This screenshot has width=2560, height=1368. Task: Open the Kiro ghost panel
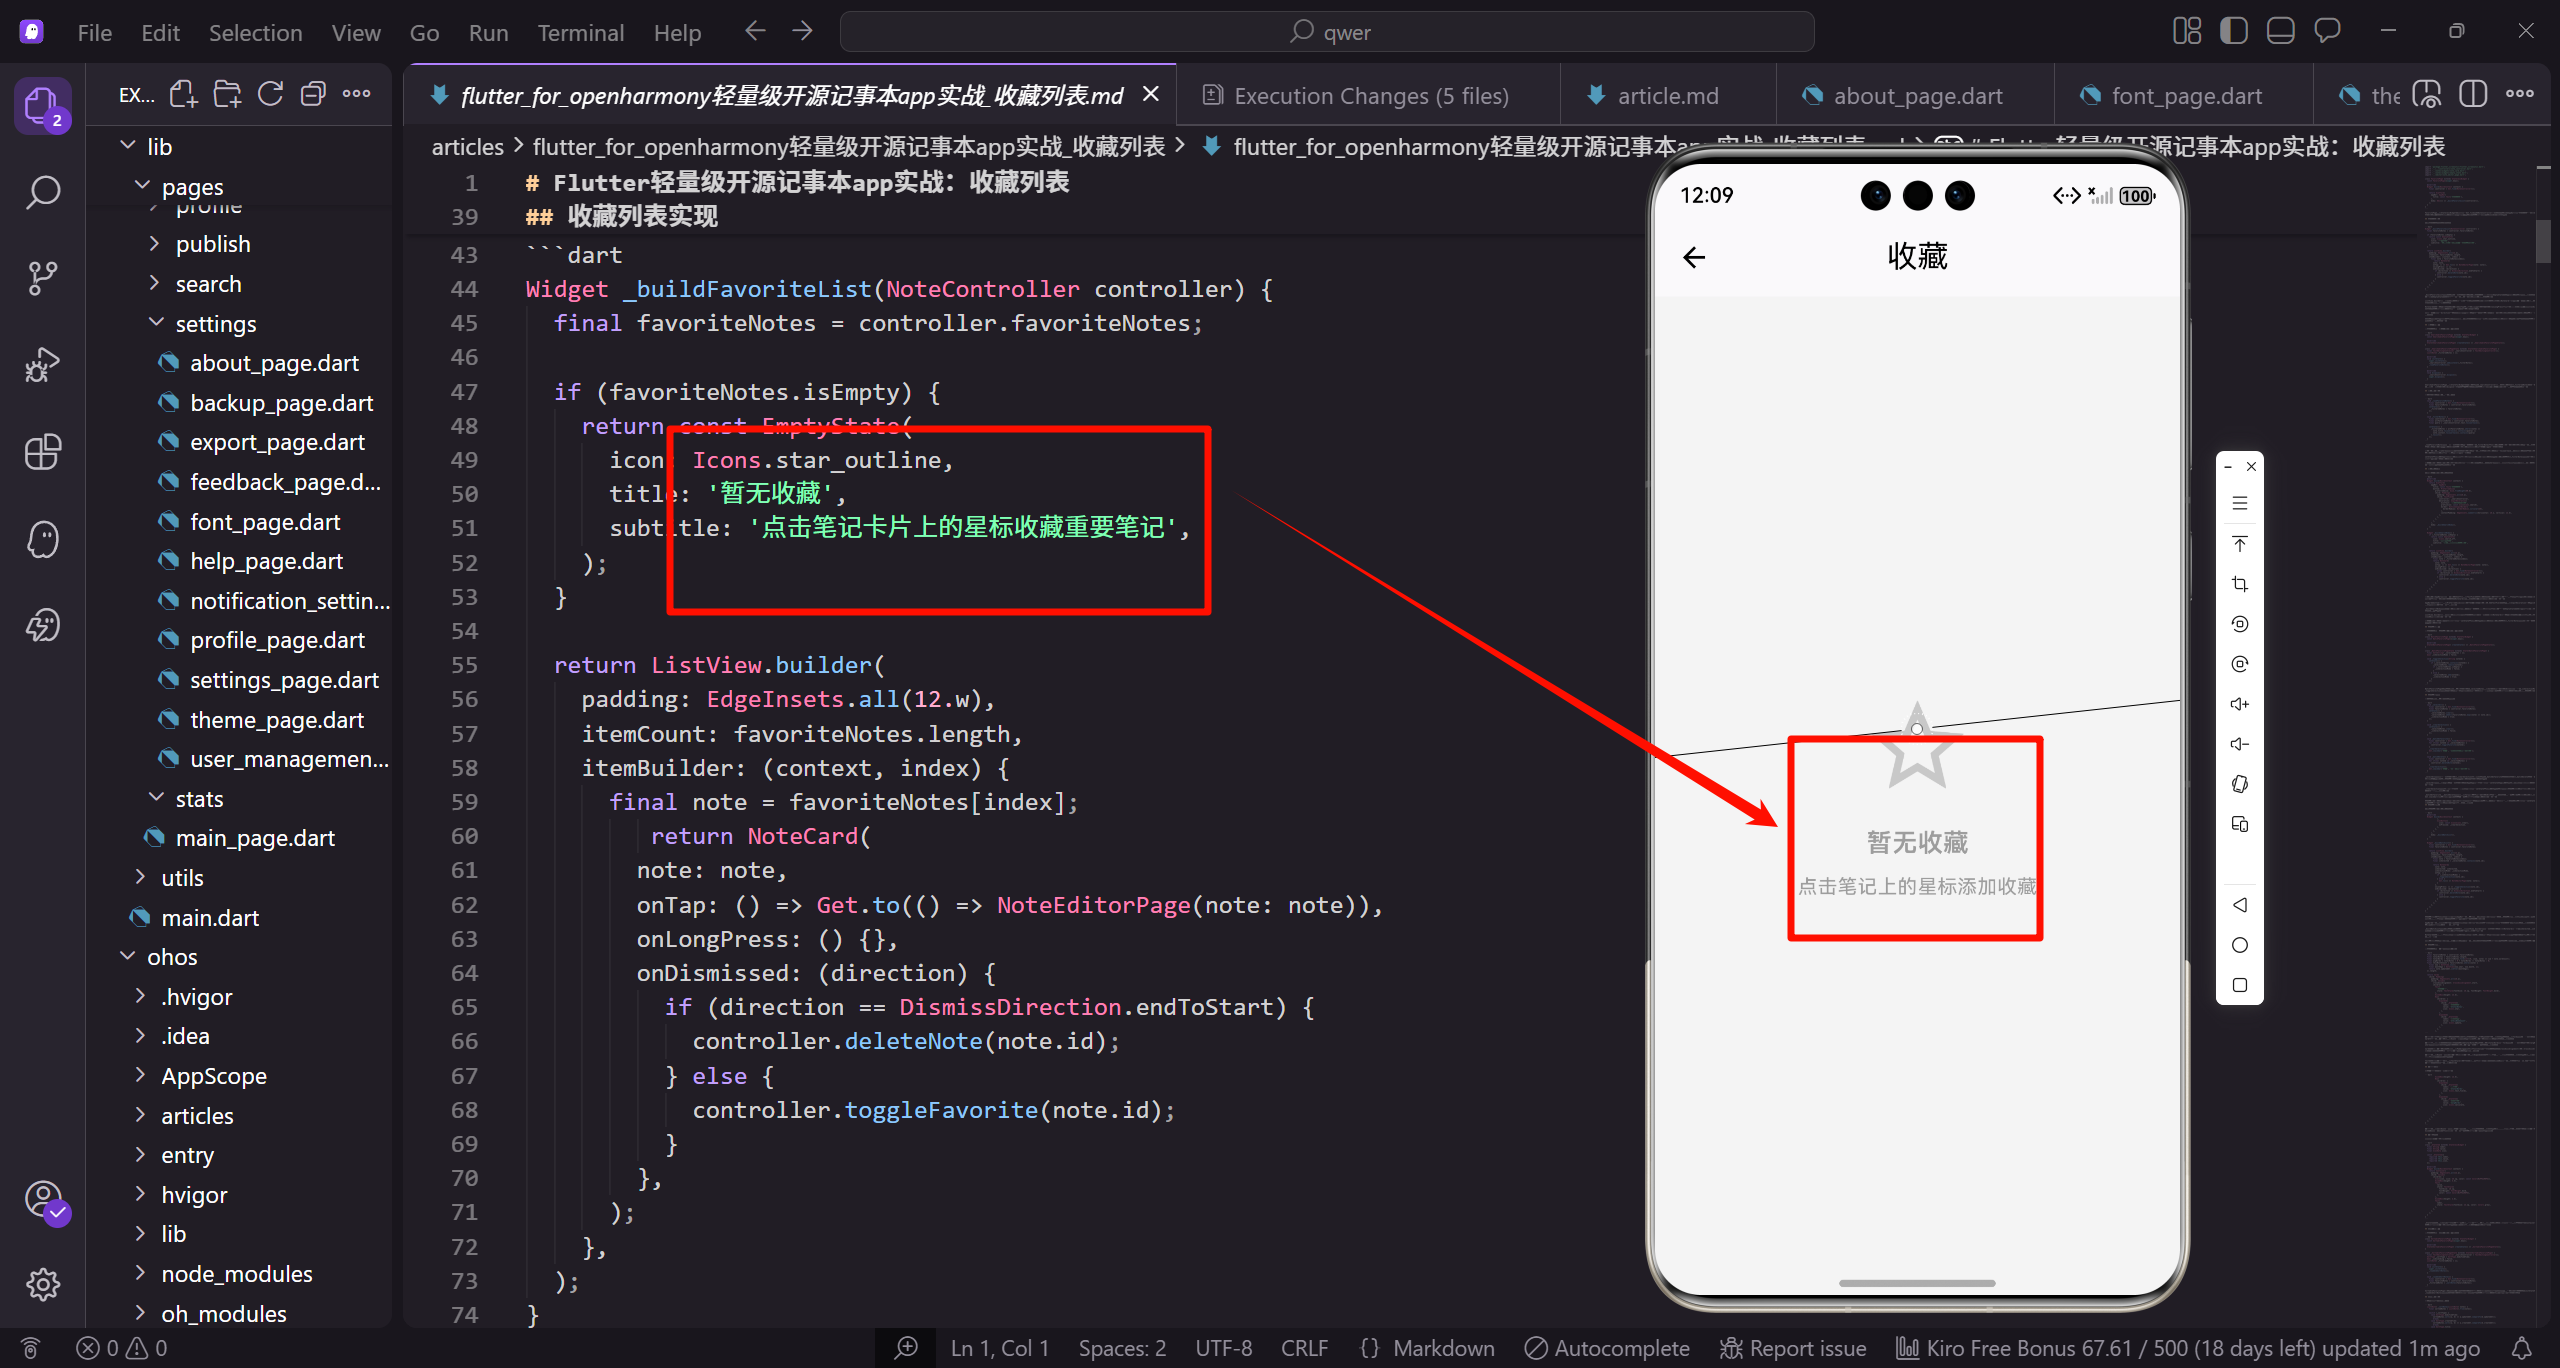click(43, 539)
